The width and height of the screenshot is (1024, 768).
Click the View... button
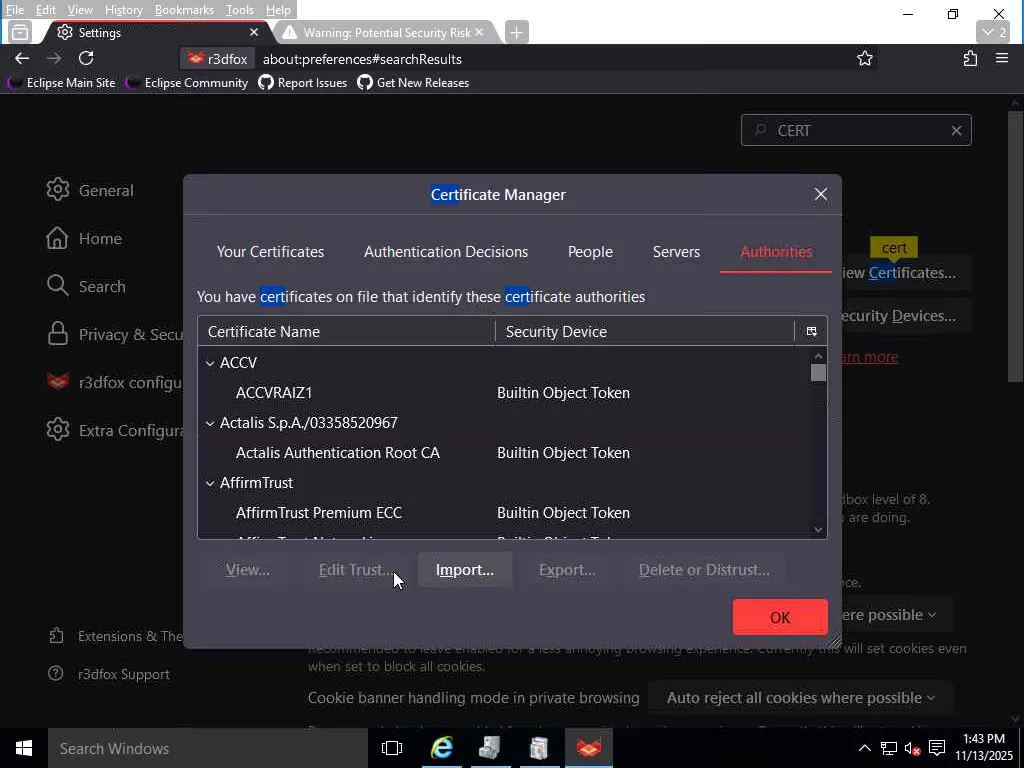(248, 569)
